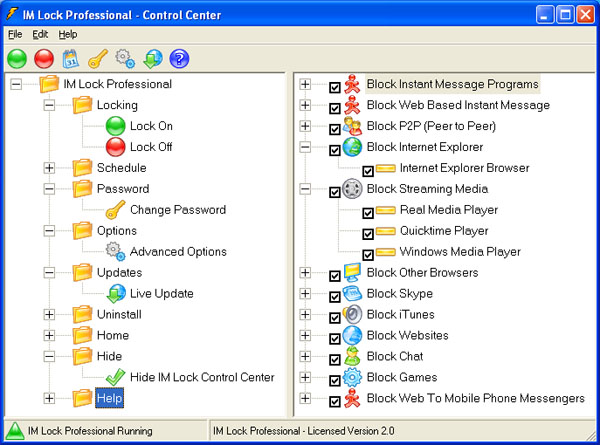Expand the Schedule folder
Screen dimensions: 600x445
tap(49, 168)
